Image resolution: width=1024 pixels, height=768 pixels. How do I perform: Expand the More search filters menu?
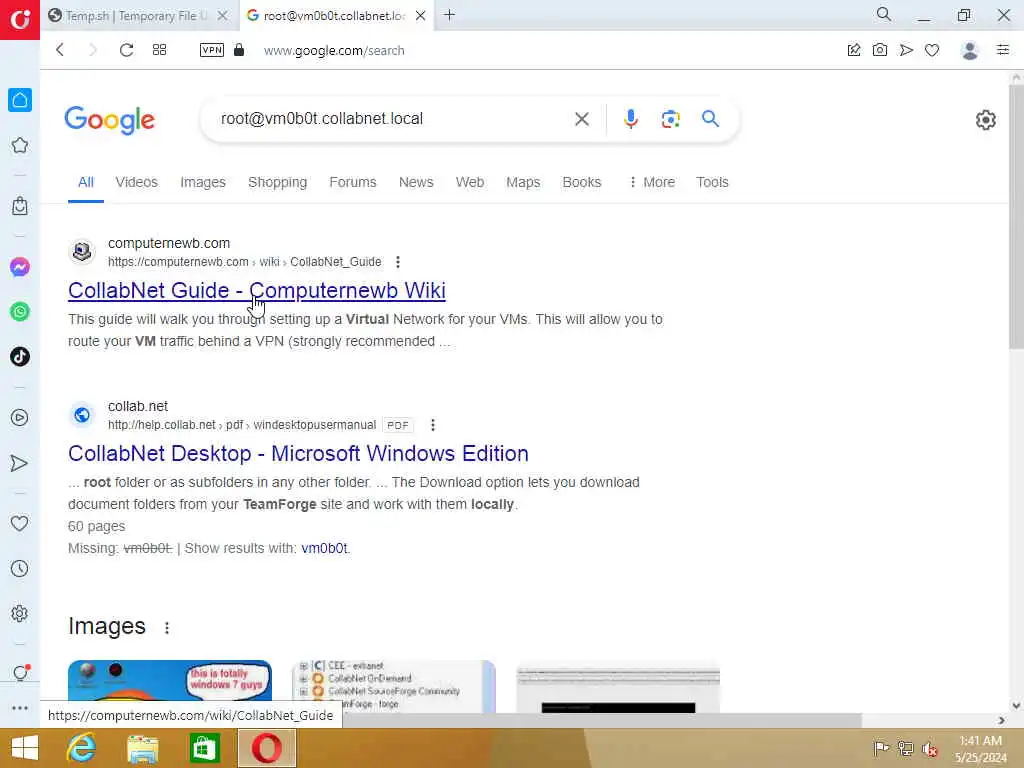pyautogui.click(x=651, y=182)
